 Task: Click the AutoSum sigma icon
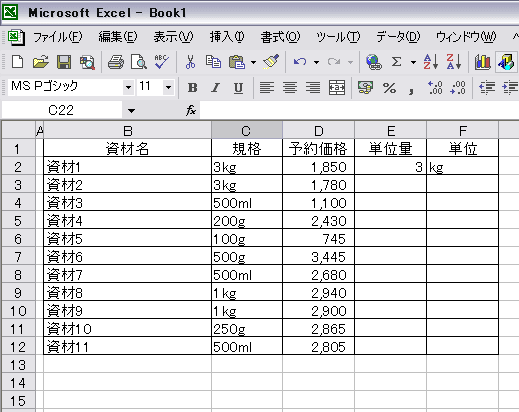pyautogui.click(x=396, y=62)
